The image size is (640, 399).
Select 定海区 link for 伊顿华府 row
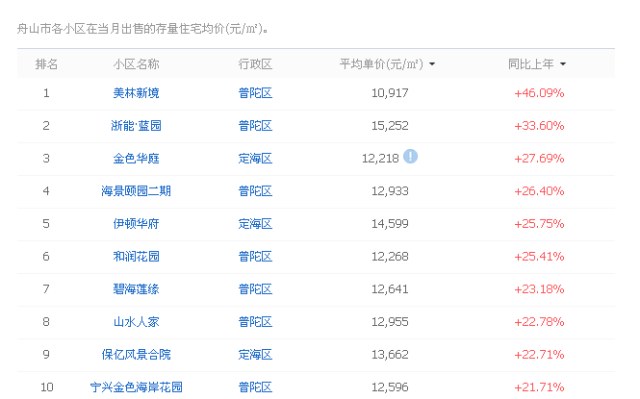tap(255, 224)
